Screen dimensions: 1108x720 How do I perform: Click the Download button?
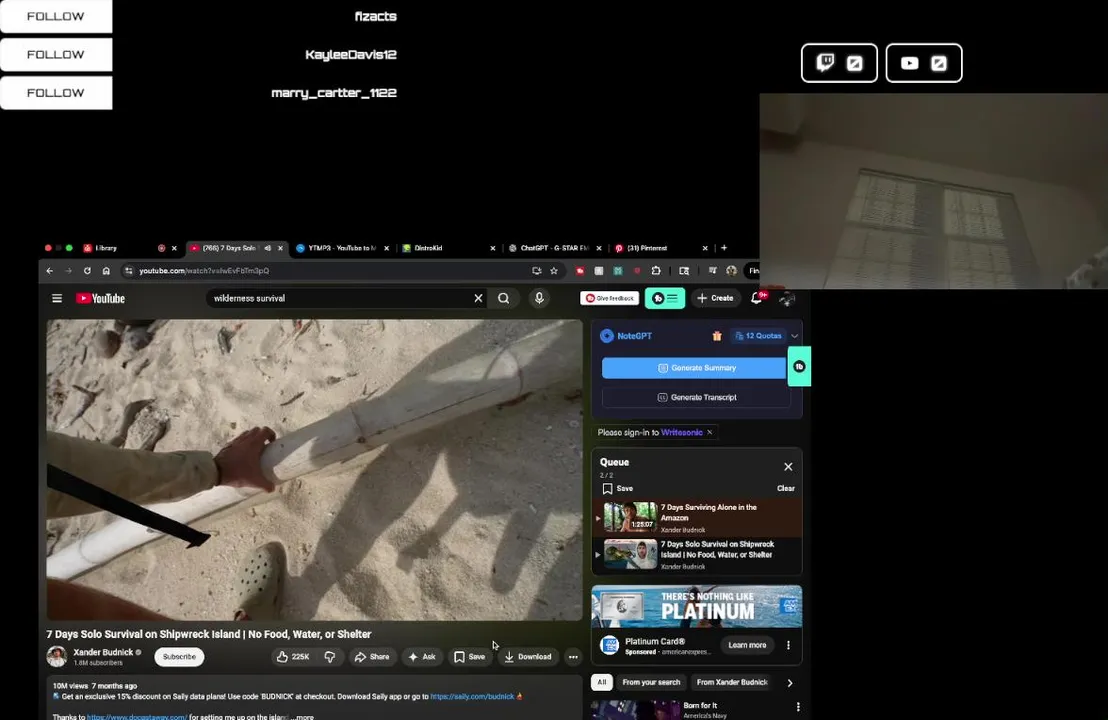pyautogui.click(x=528, y=657)
